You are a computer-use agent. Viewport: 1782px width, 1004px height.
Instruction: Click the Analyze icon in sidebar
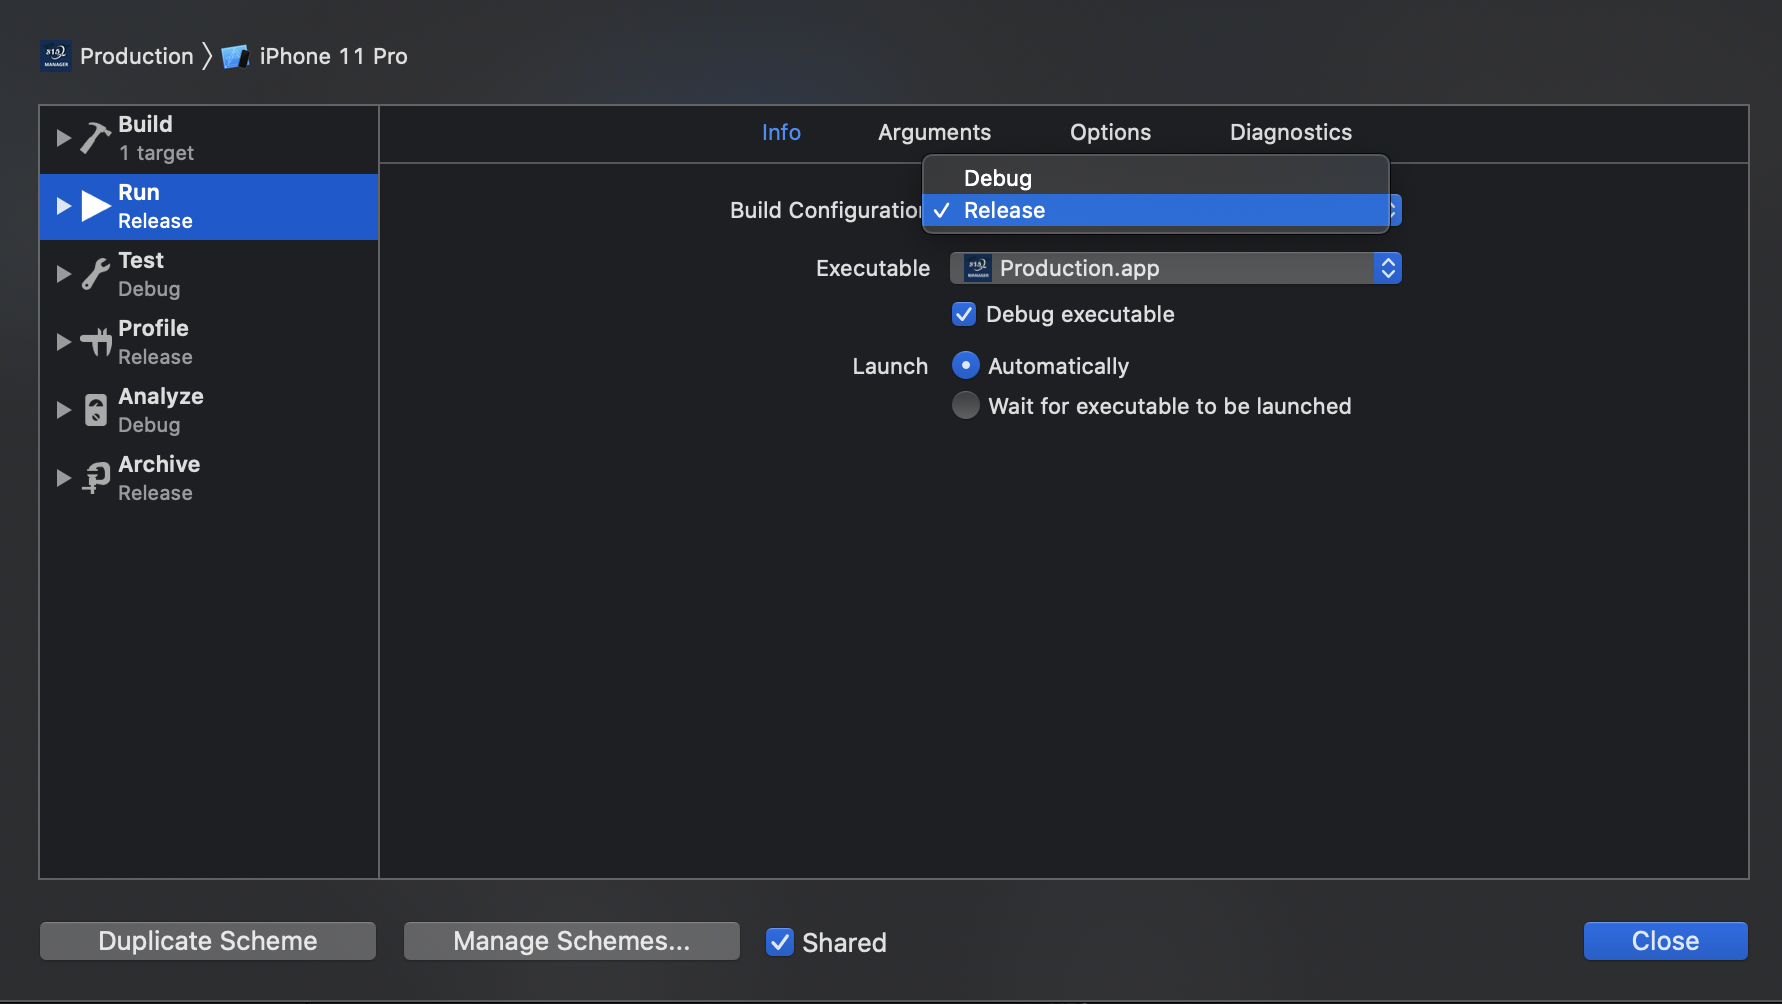[96, 410]
